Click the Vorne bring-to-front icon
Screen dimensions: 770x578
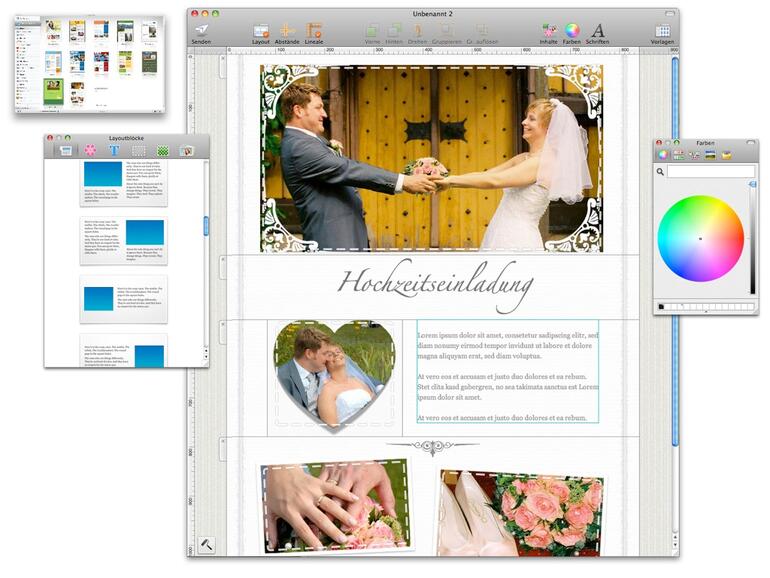372,31
